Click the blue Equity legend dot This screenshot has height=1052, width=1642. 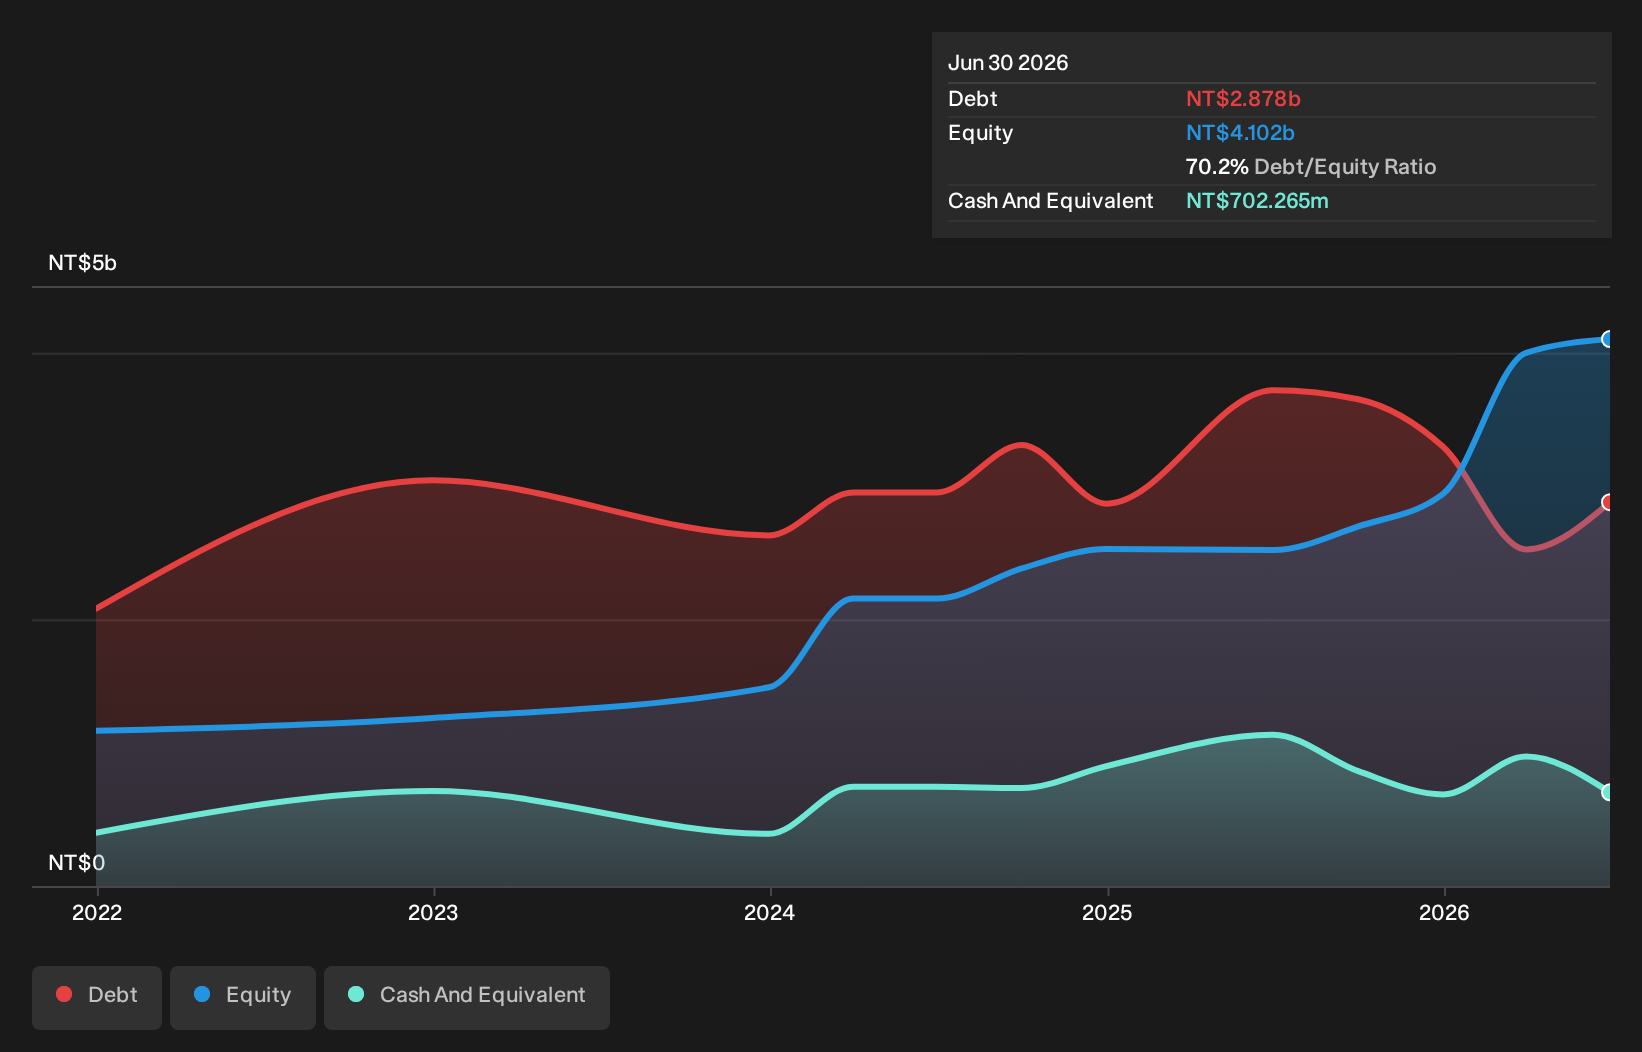tap(202, 994)
